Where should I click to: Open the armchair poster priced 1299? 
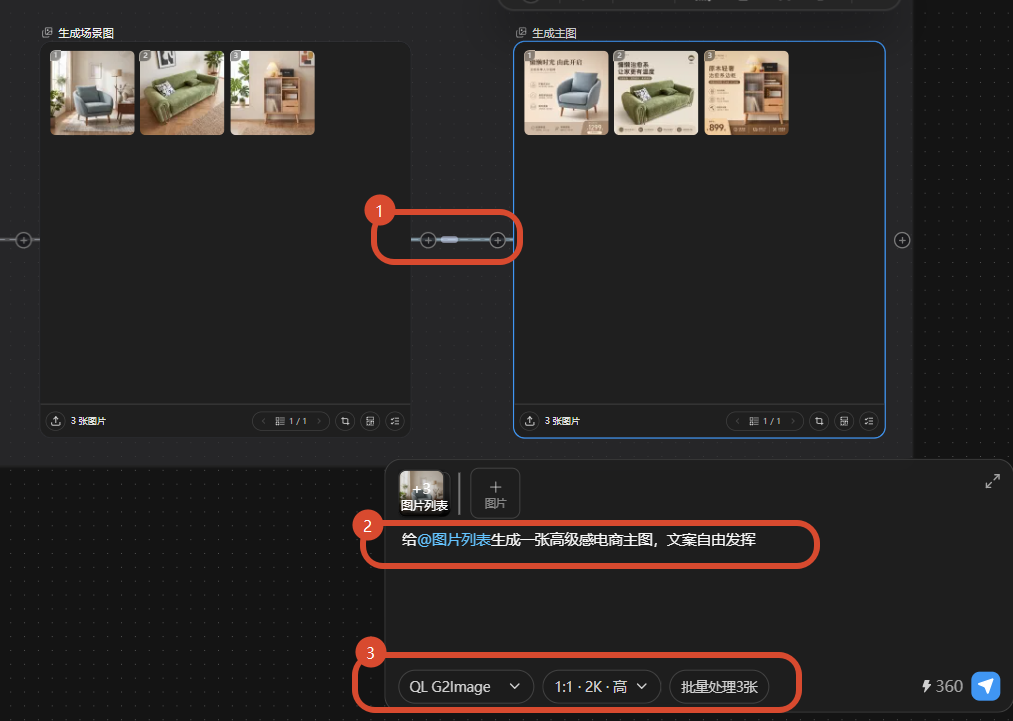(x=566, y=93)
